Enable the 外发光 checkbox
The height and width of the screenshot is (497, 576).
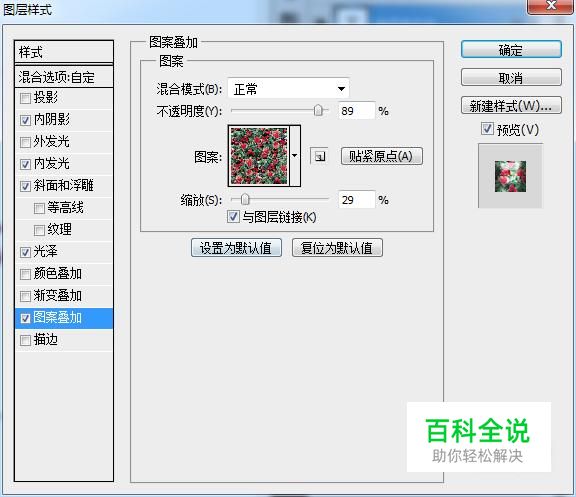tap(25, 142)
